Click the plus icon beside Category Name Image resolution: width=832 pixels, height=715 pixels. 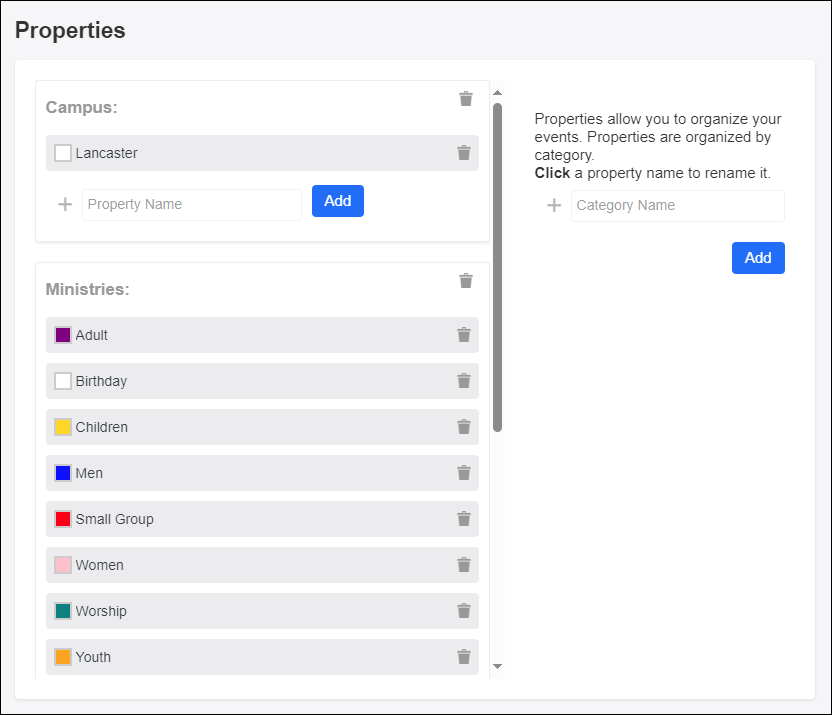[x=554, y=206]
